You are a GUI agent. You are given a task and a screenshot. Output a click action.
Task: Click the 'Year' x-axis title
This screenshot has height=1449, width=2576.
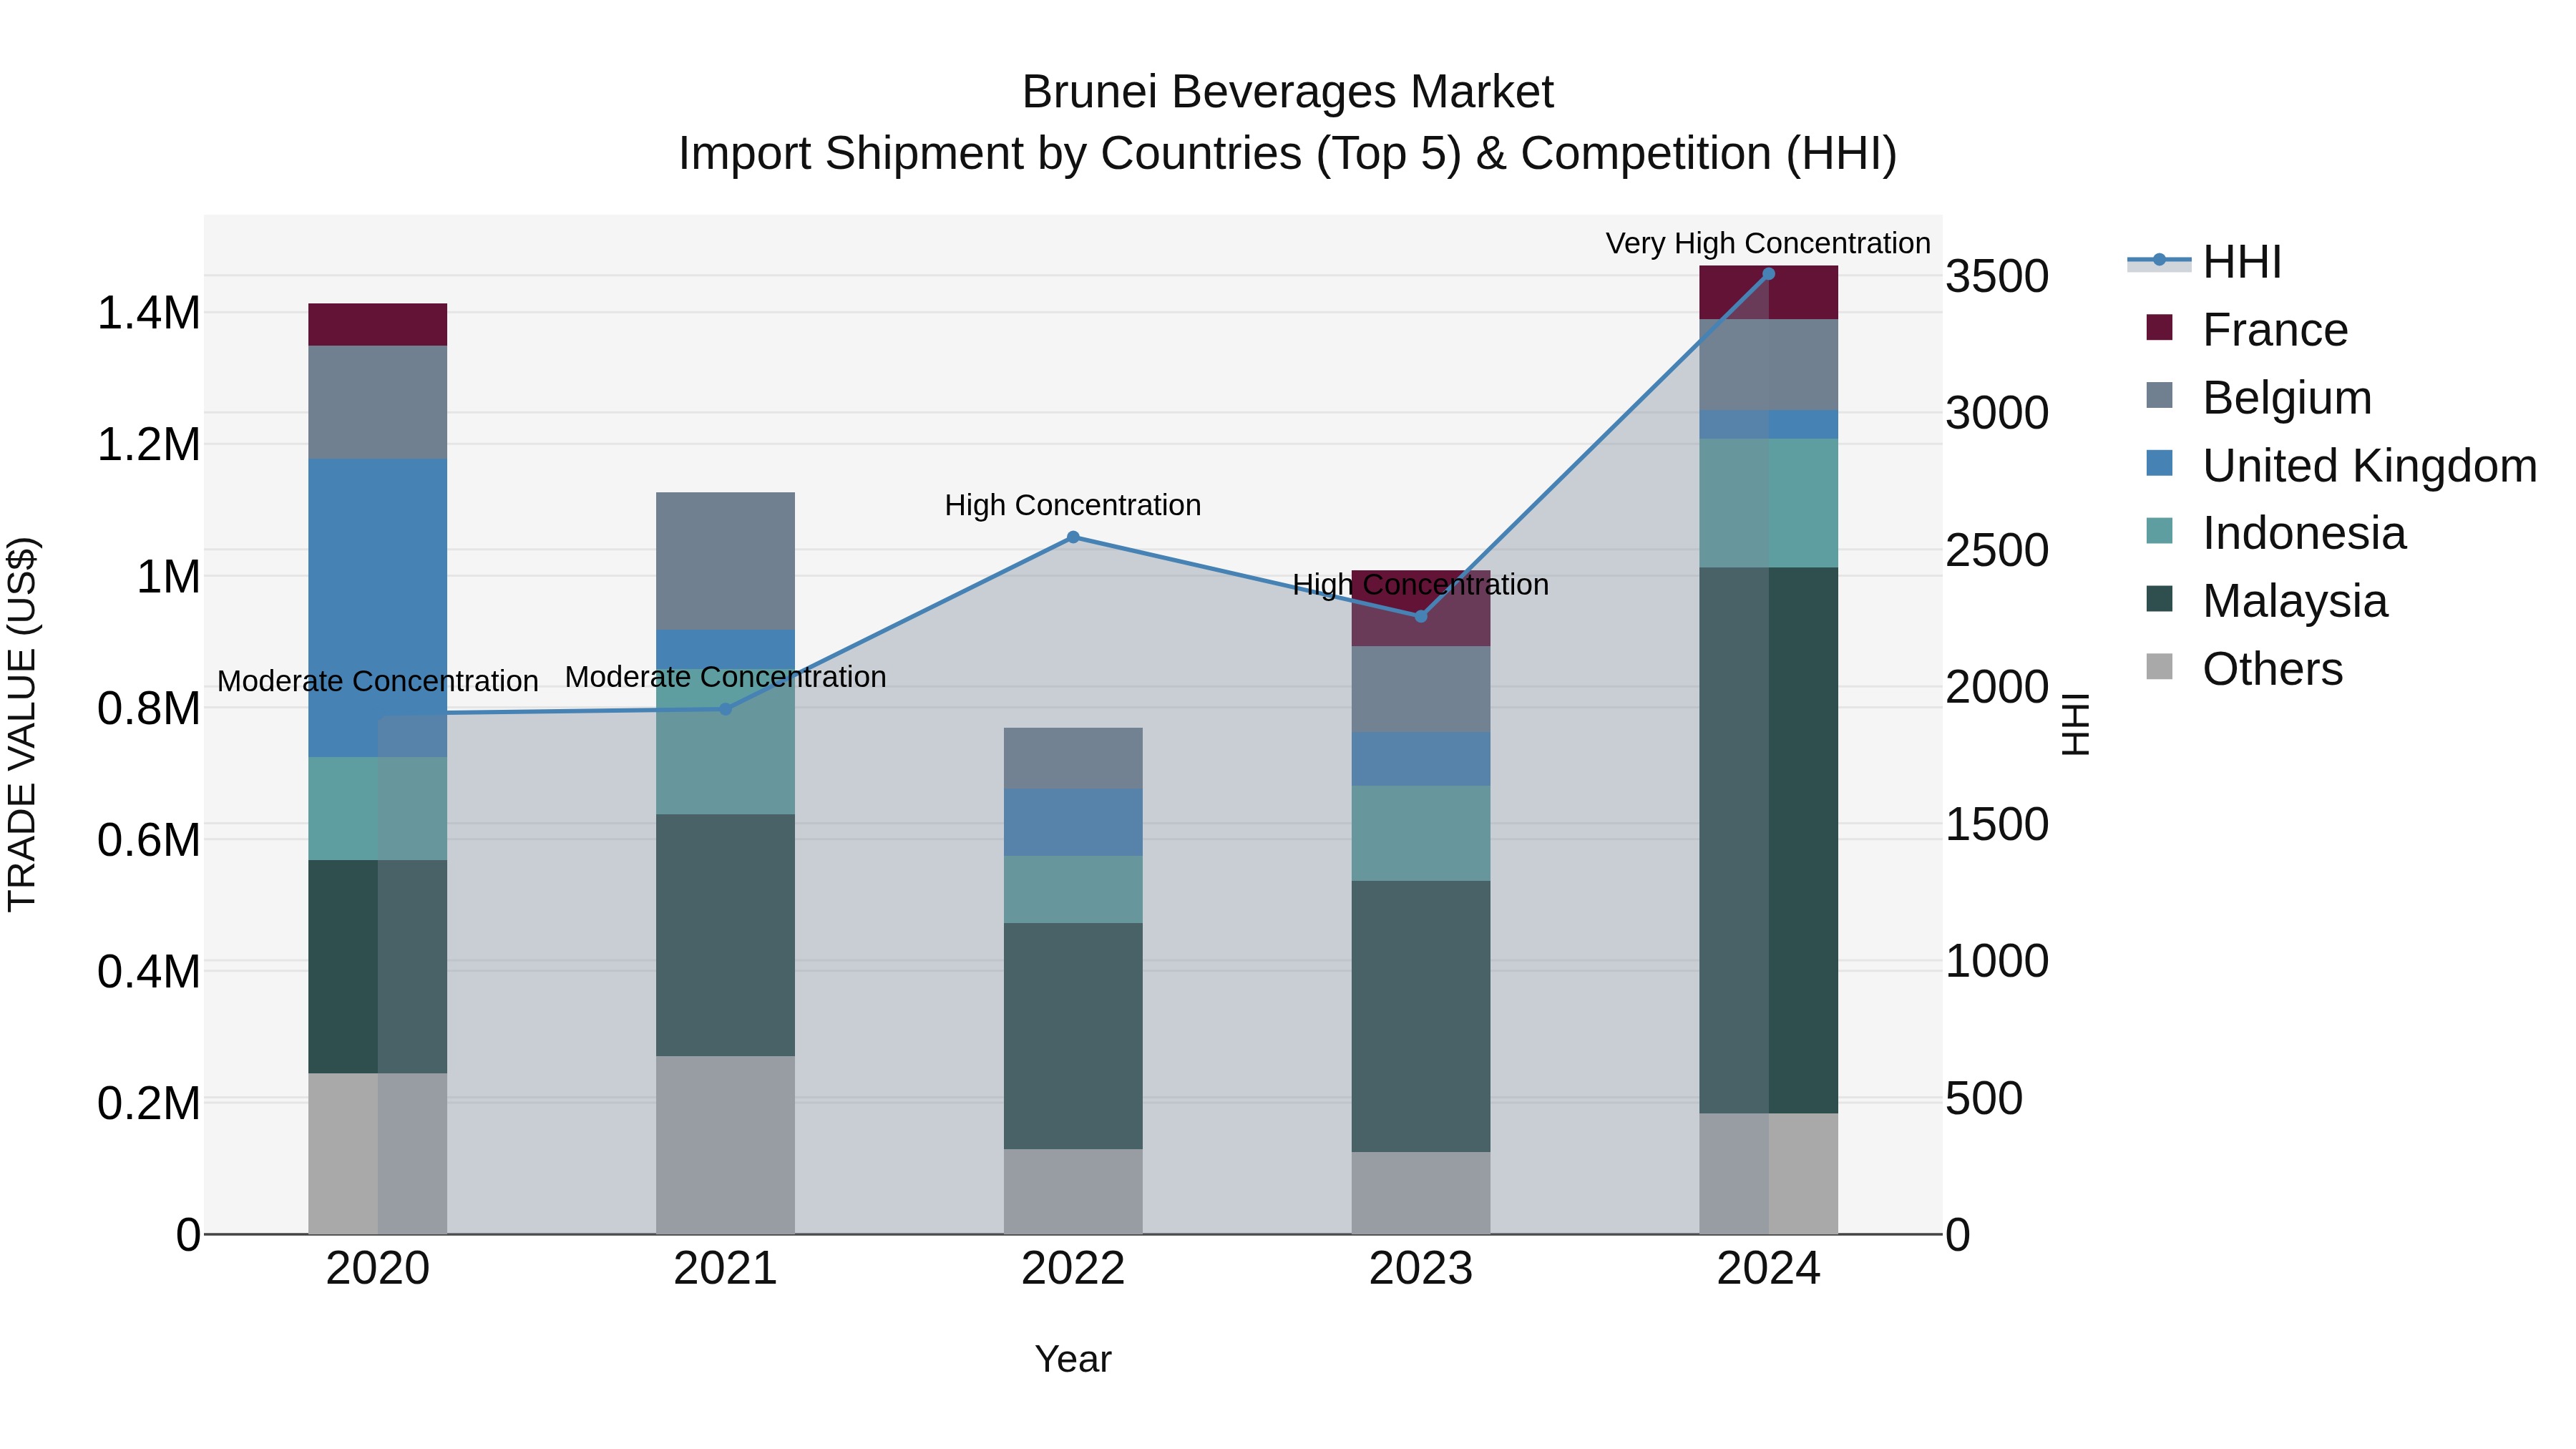coord(1073,1360)
